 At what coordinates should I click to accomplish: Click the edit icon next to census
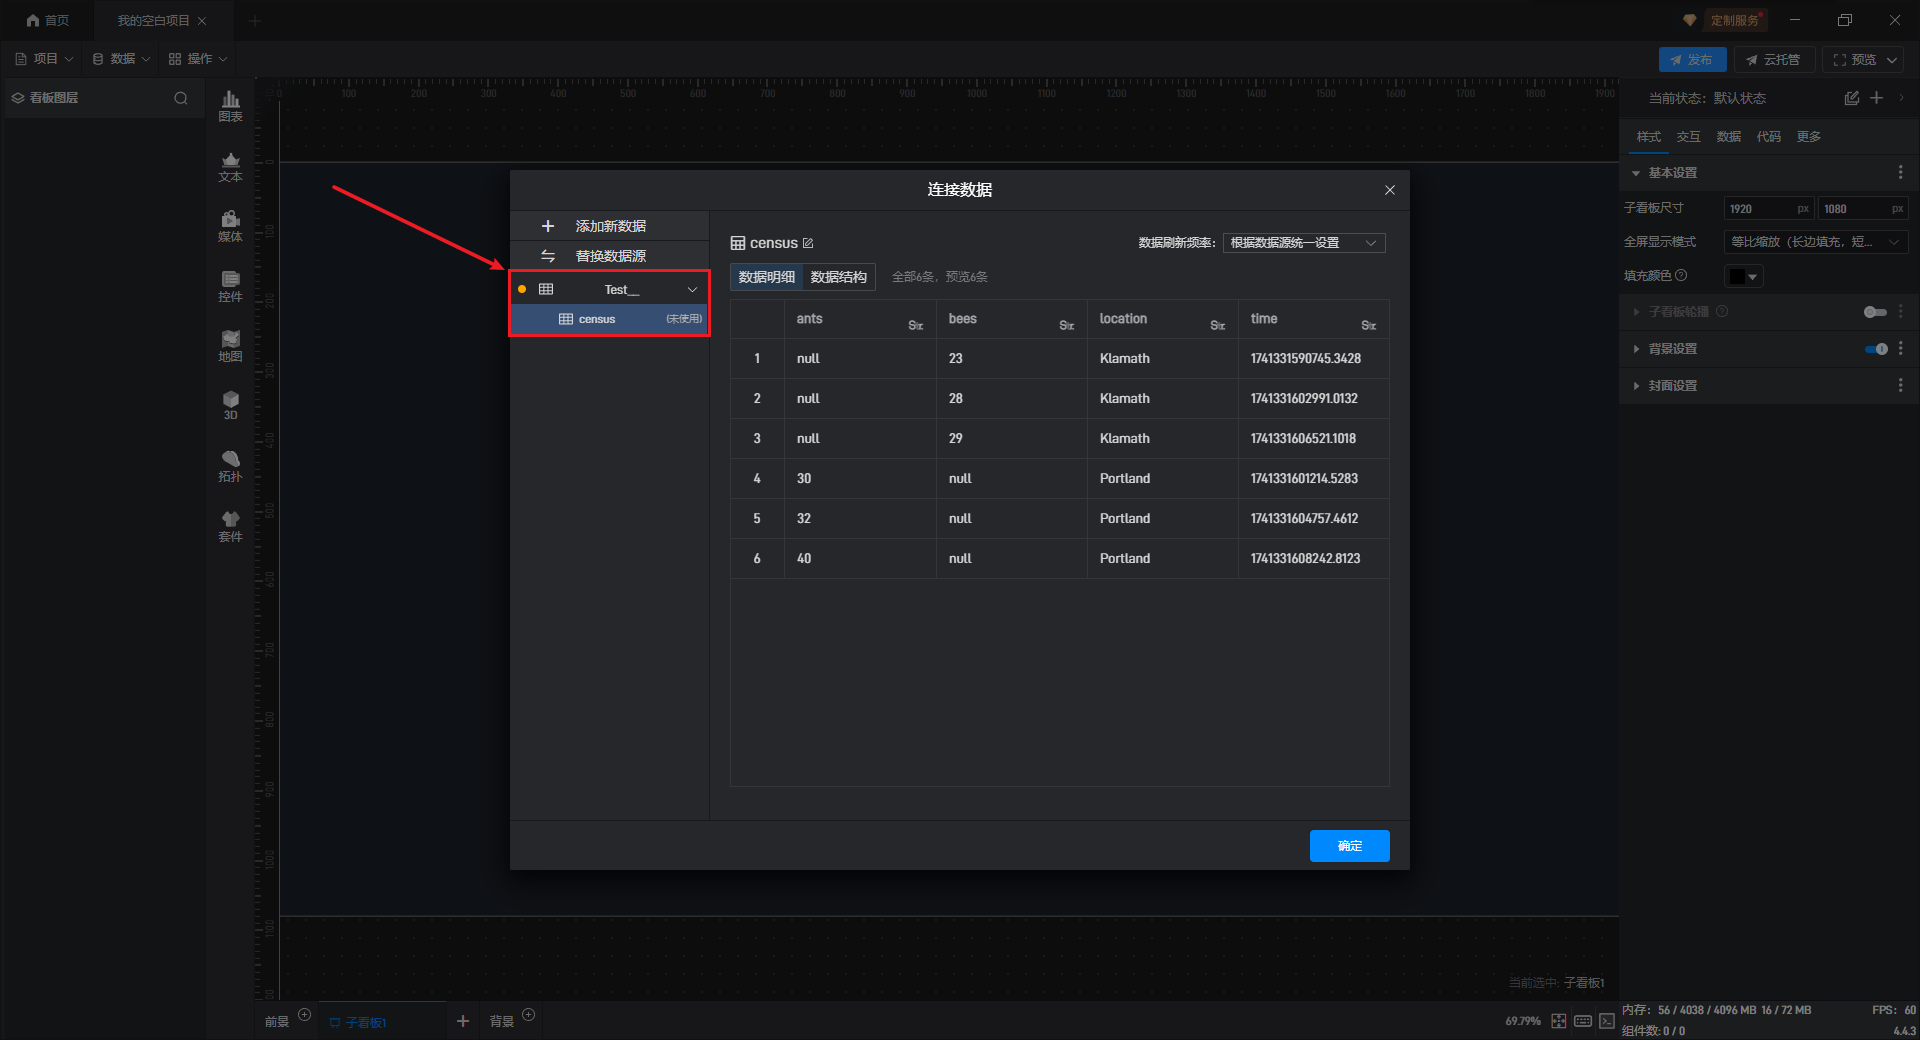808,243
